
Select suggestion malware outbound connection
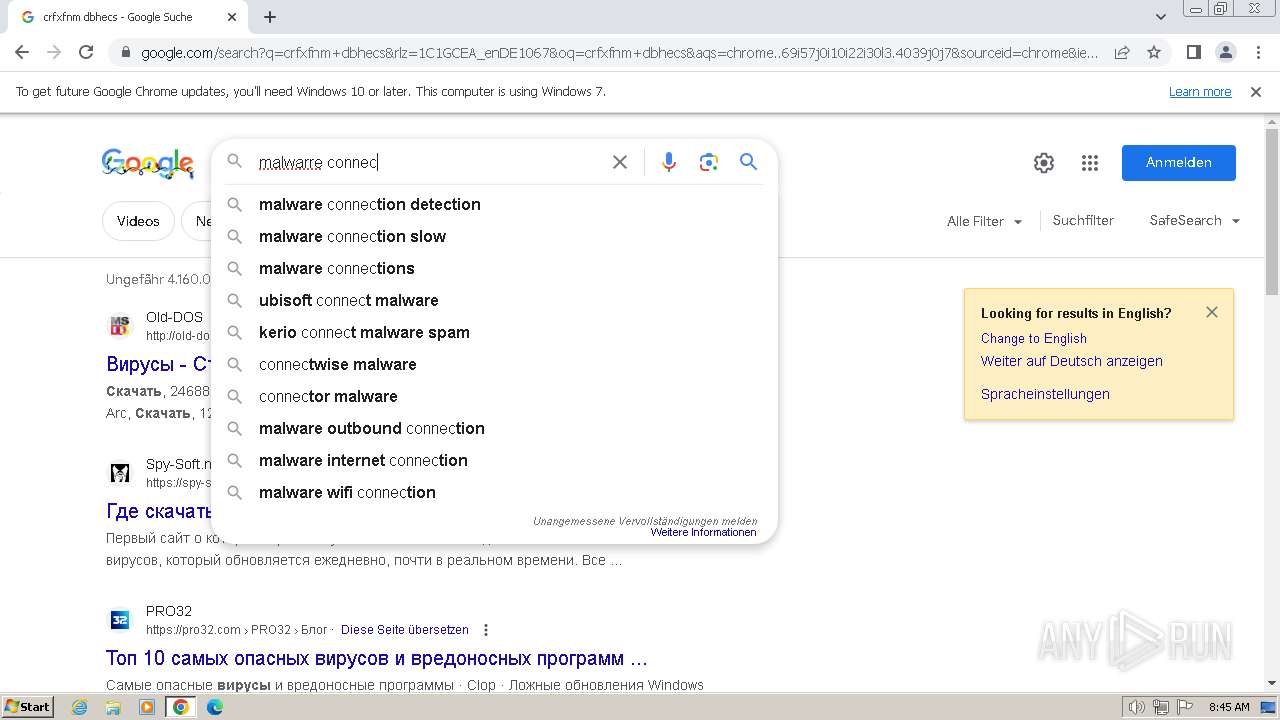[x=495, y=428]
